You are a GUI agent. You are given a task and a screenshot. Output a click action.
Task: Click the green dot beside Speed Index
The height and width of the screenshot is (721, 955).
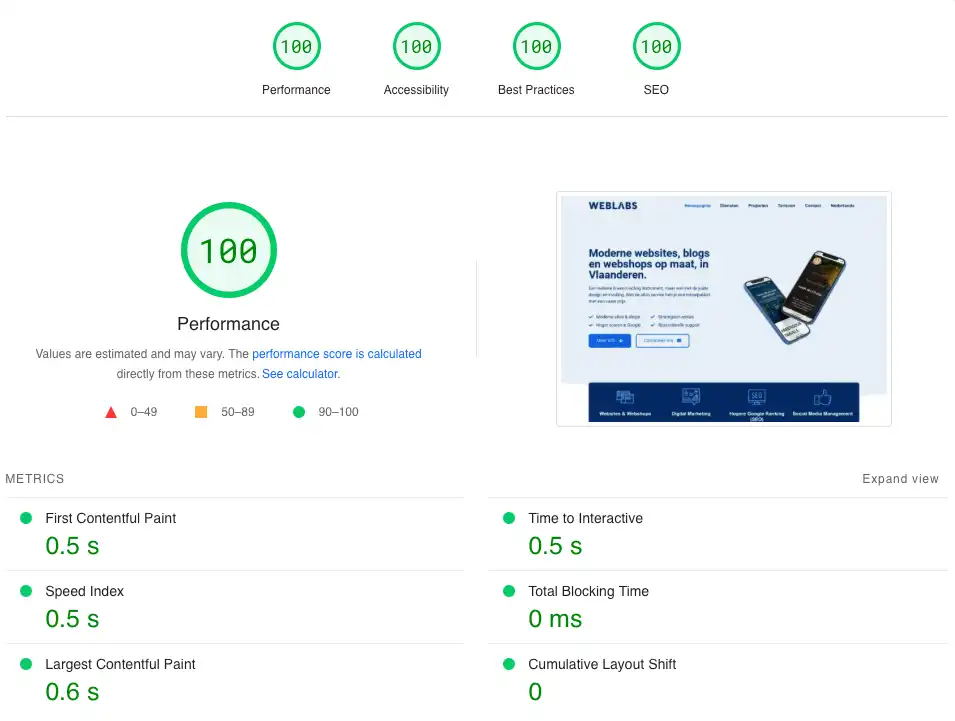tap(26, 591)
